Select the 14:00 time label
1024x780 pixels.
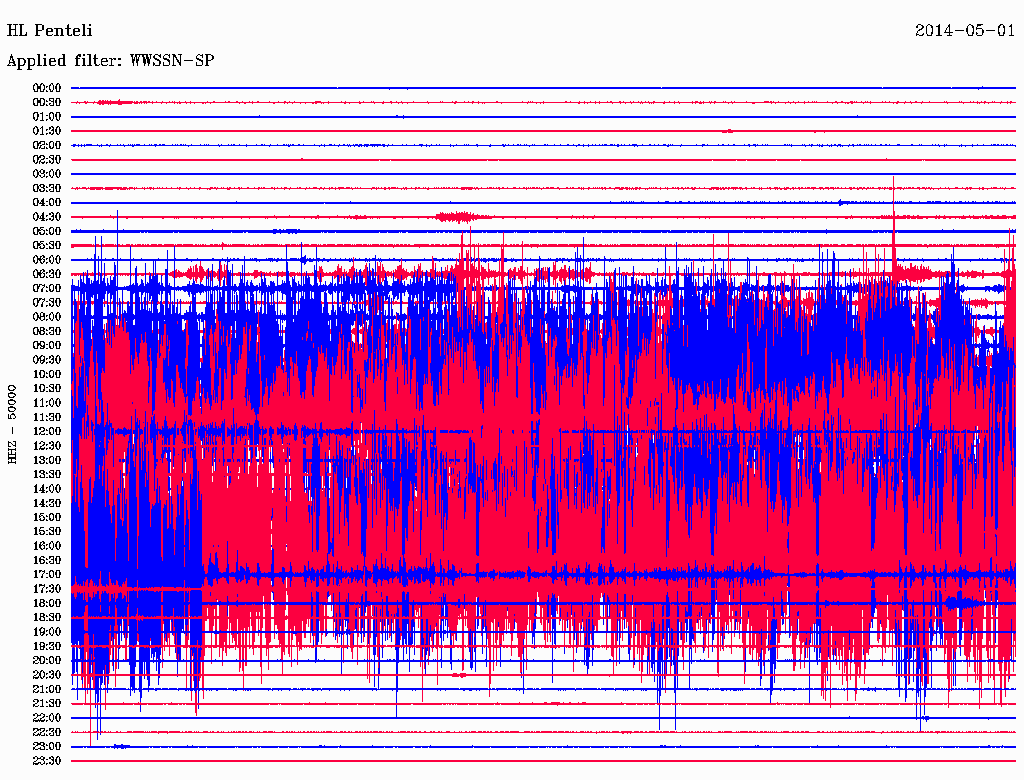(x=47, y=489)
